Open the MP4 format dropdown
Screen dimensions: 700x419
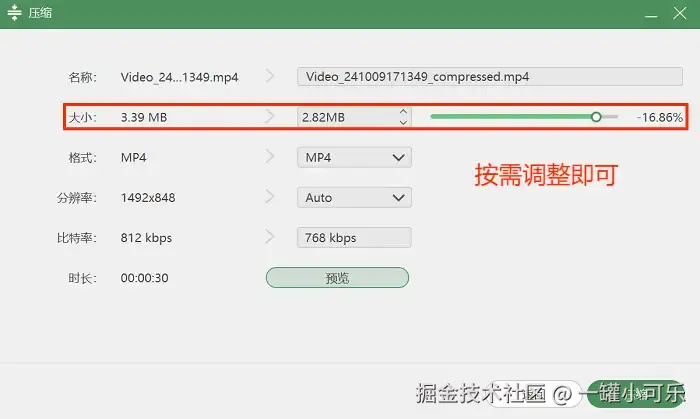(x=354, y=158)
